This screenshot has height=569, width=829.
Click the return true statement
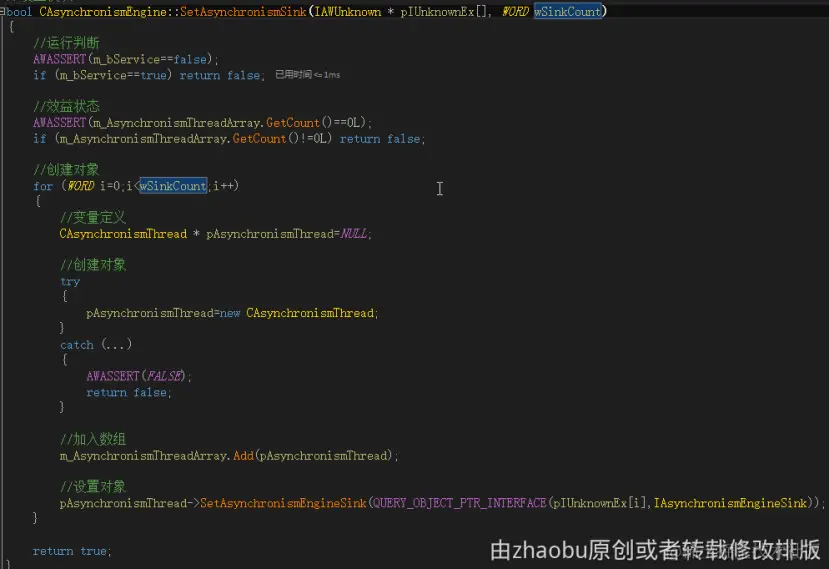click(72, 551)
